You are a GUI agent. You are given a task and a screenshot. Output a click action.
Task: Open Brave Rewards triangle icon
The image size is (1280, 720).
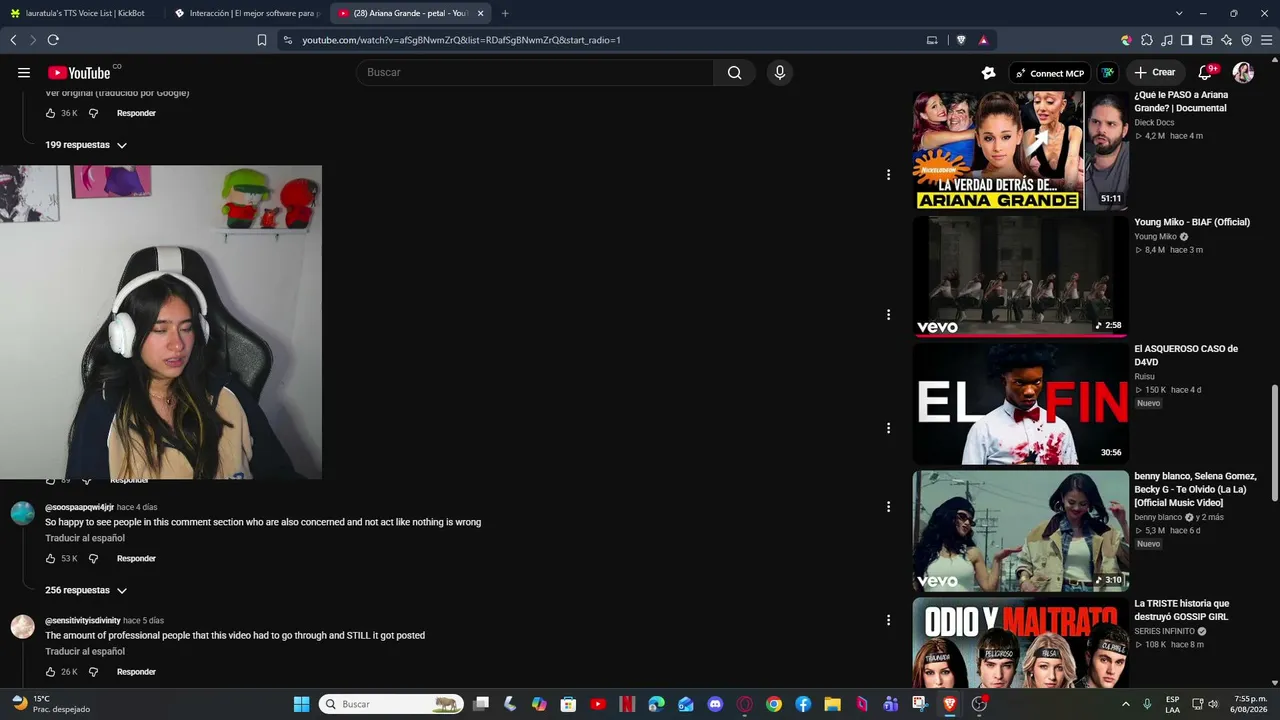coord(984,40)
